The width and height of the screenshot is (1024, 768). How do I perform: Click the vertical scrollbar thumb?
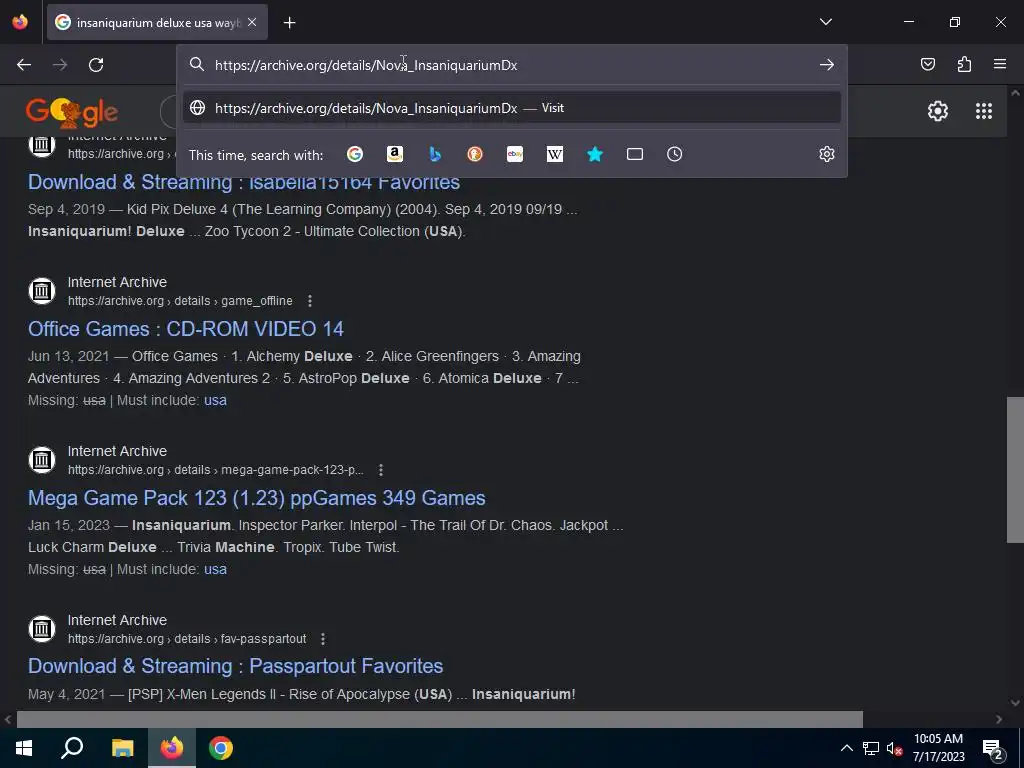[x=1015, y=470]
